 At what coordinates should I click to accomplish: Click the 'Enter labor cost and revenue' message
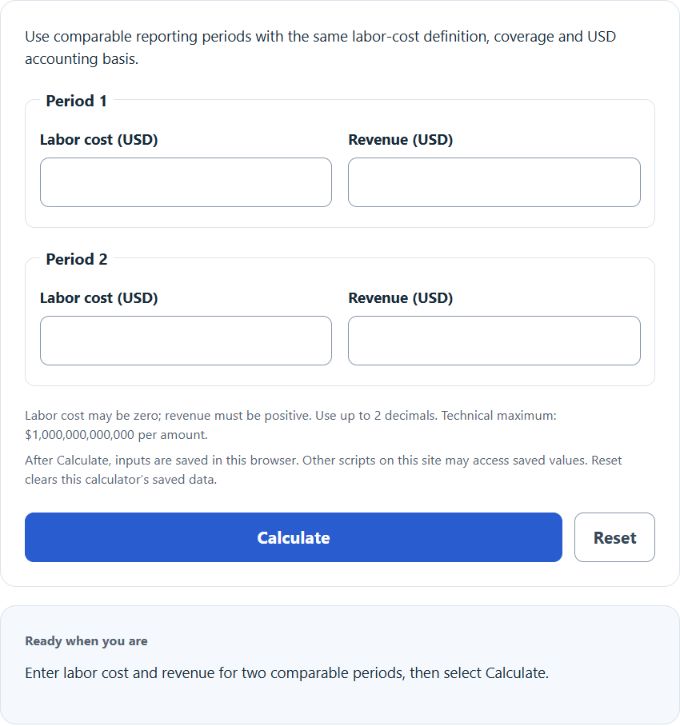(x=287, y=673)
